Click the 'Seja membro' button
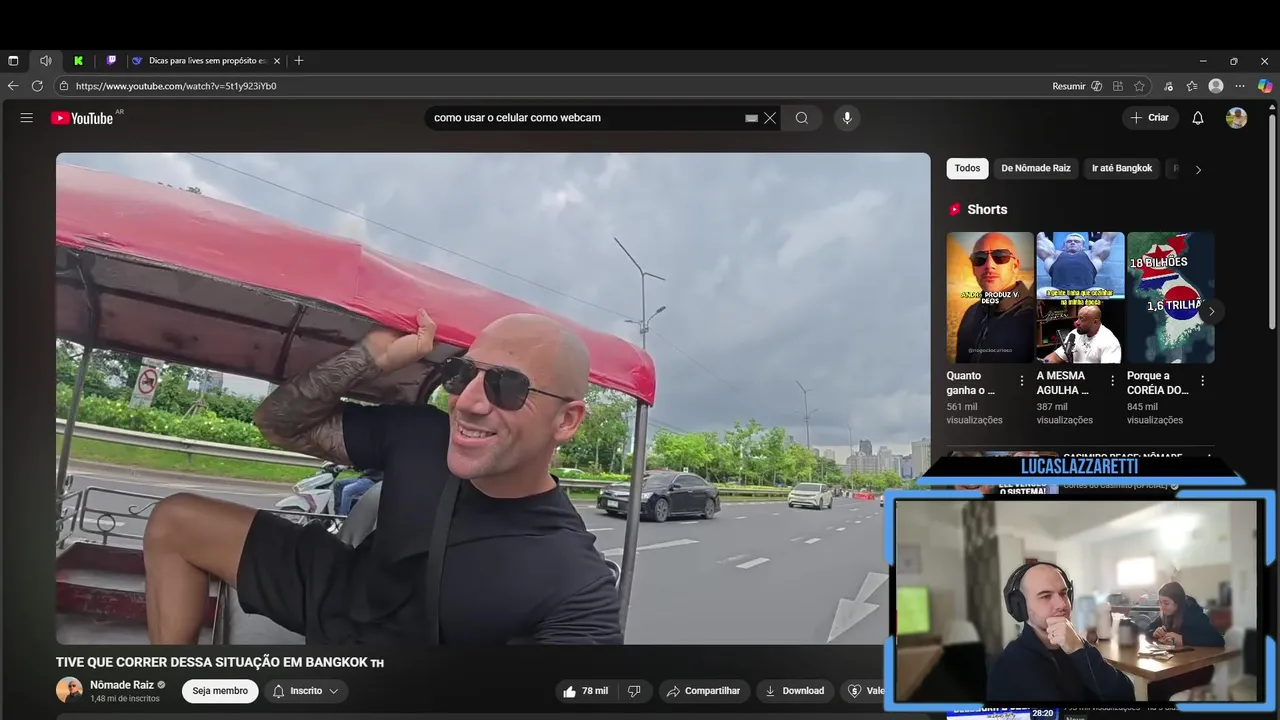Screen dimensions: 1280x720 (220, 691)
